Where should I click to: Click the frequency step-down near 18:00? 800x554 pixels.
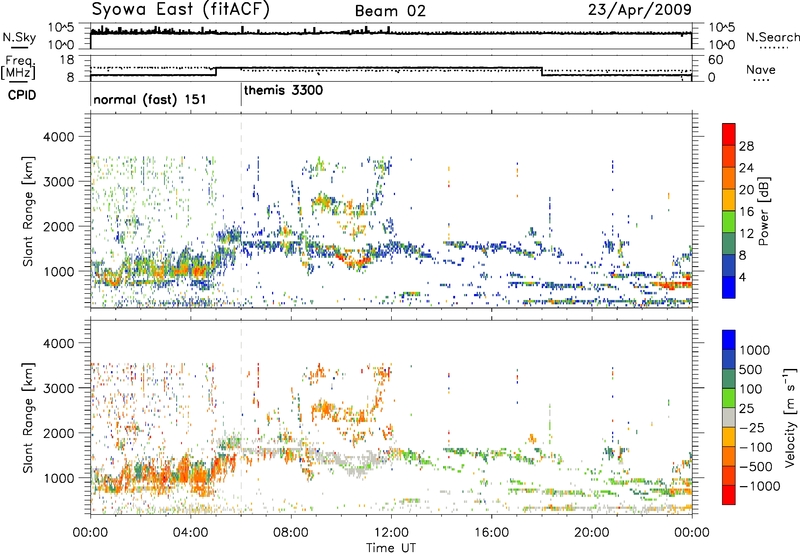[541, 71]
